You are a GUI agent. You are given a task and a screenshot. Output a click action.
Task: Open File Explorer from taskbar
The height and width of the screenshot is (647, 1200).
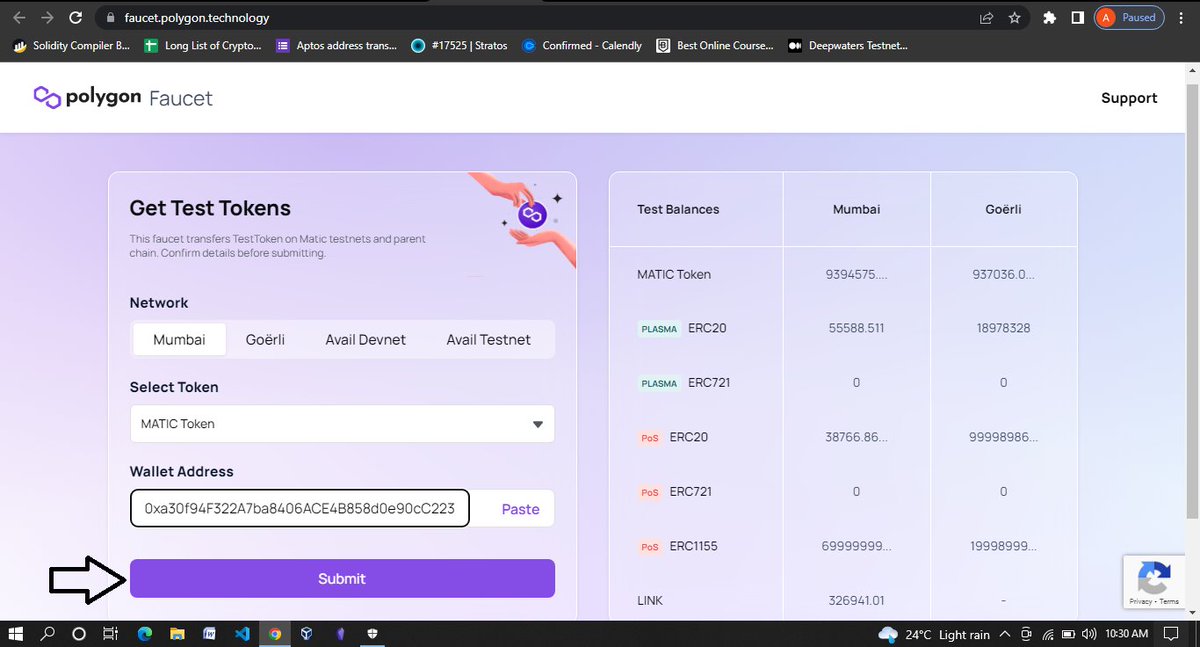coord(176,634)
